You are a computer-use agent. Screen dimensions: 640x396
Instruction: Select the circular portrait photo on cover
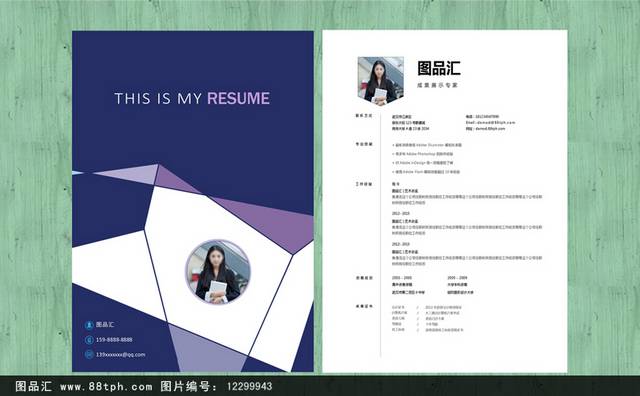click(218, 272)
